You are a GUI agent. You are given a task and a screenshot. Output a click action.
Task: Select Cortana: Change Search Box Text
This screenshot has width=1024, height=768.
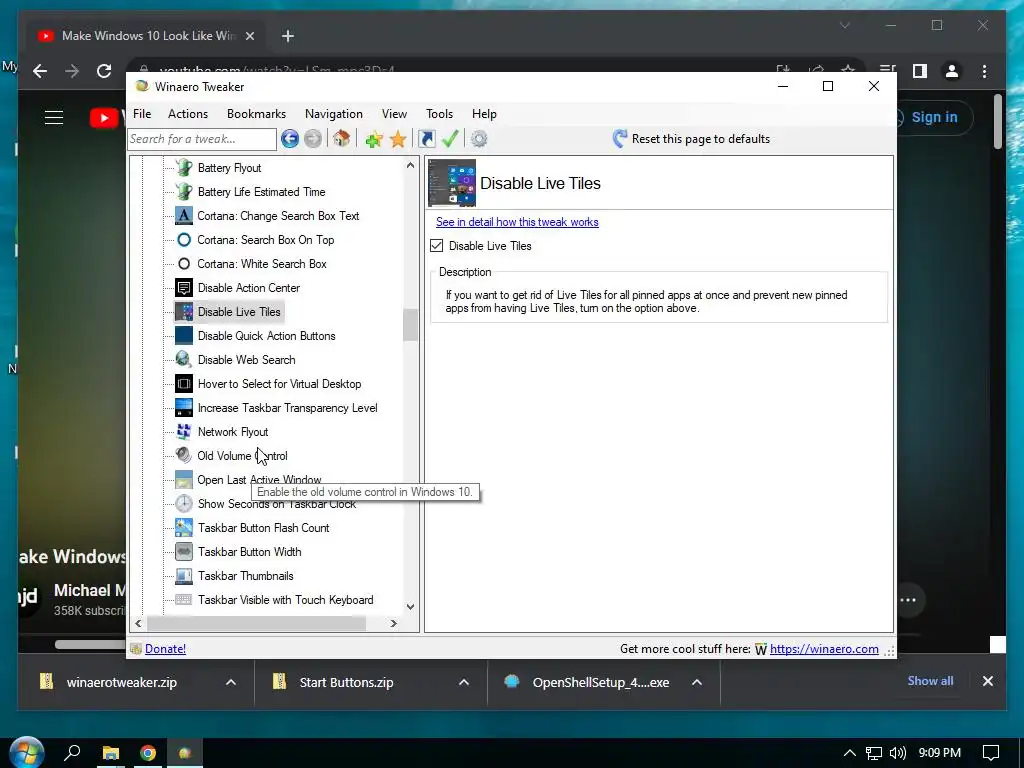(x=278, y=216)
